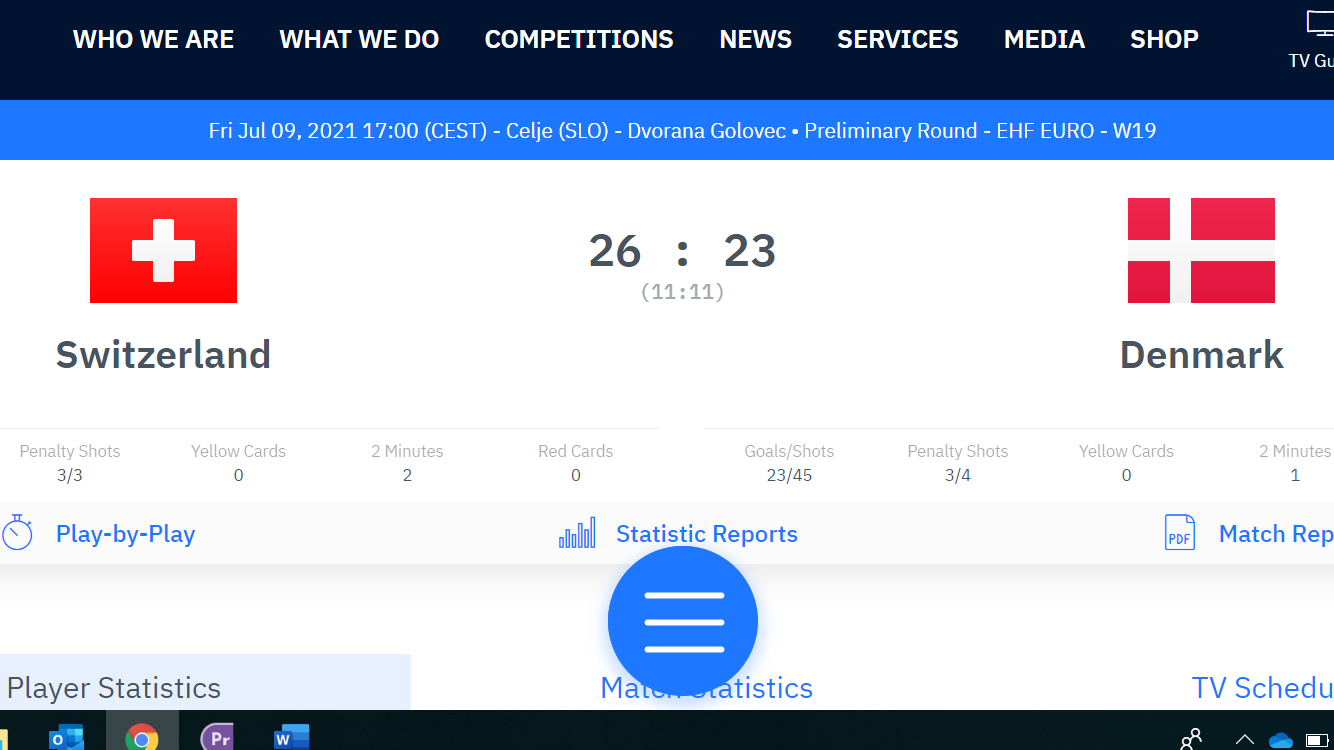
Task: Open the WHO WE ARE menu
Action: (x=153, y=40)
